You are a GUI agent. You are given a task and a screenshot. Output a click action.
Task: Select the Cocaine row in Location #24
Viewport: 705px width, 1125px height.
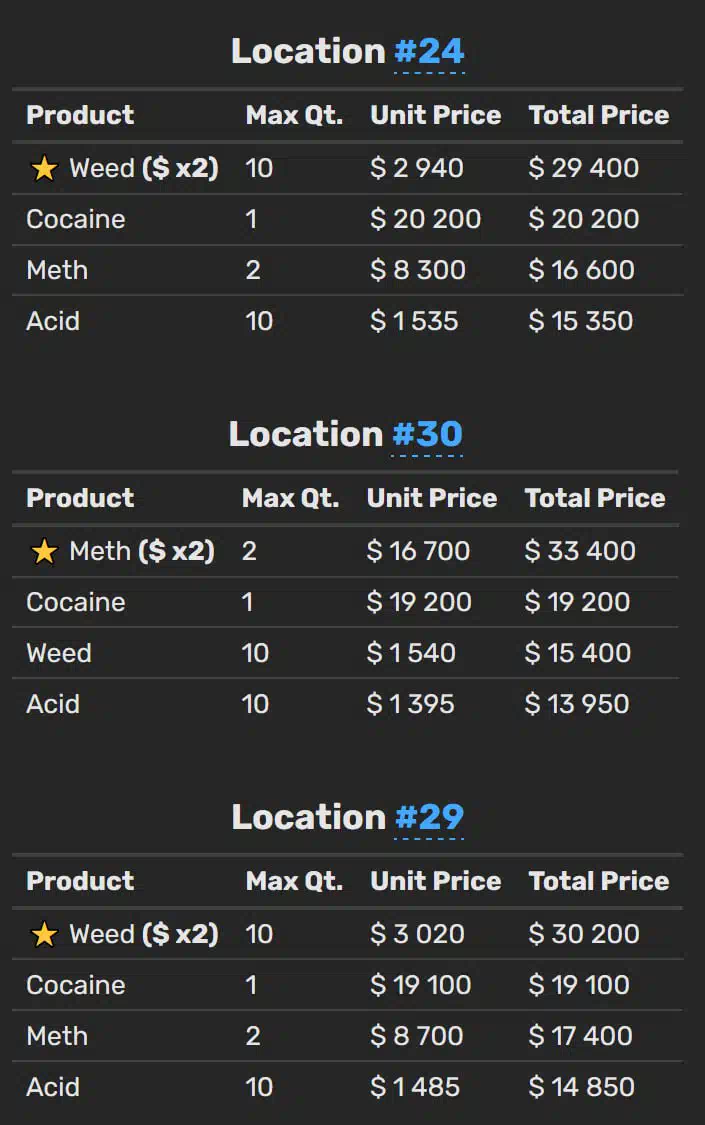pyautogui.click(x=348, y=220)
